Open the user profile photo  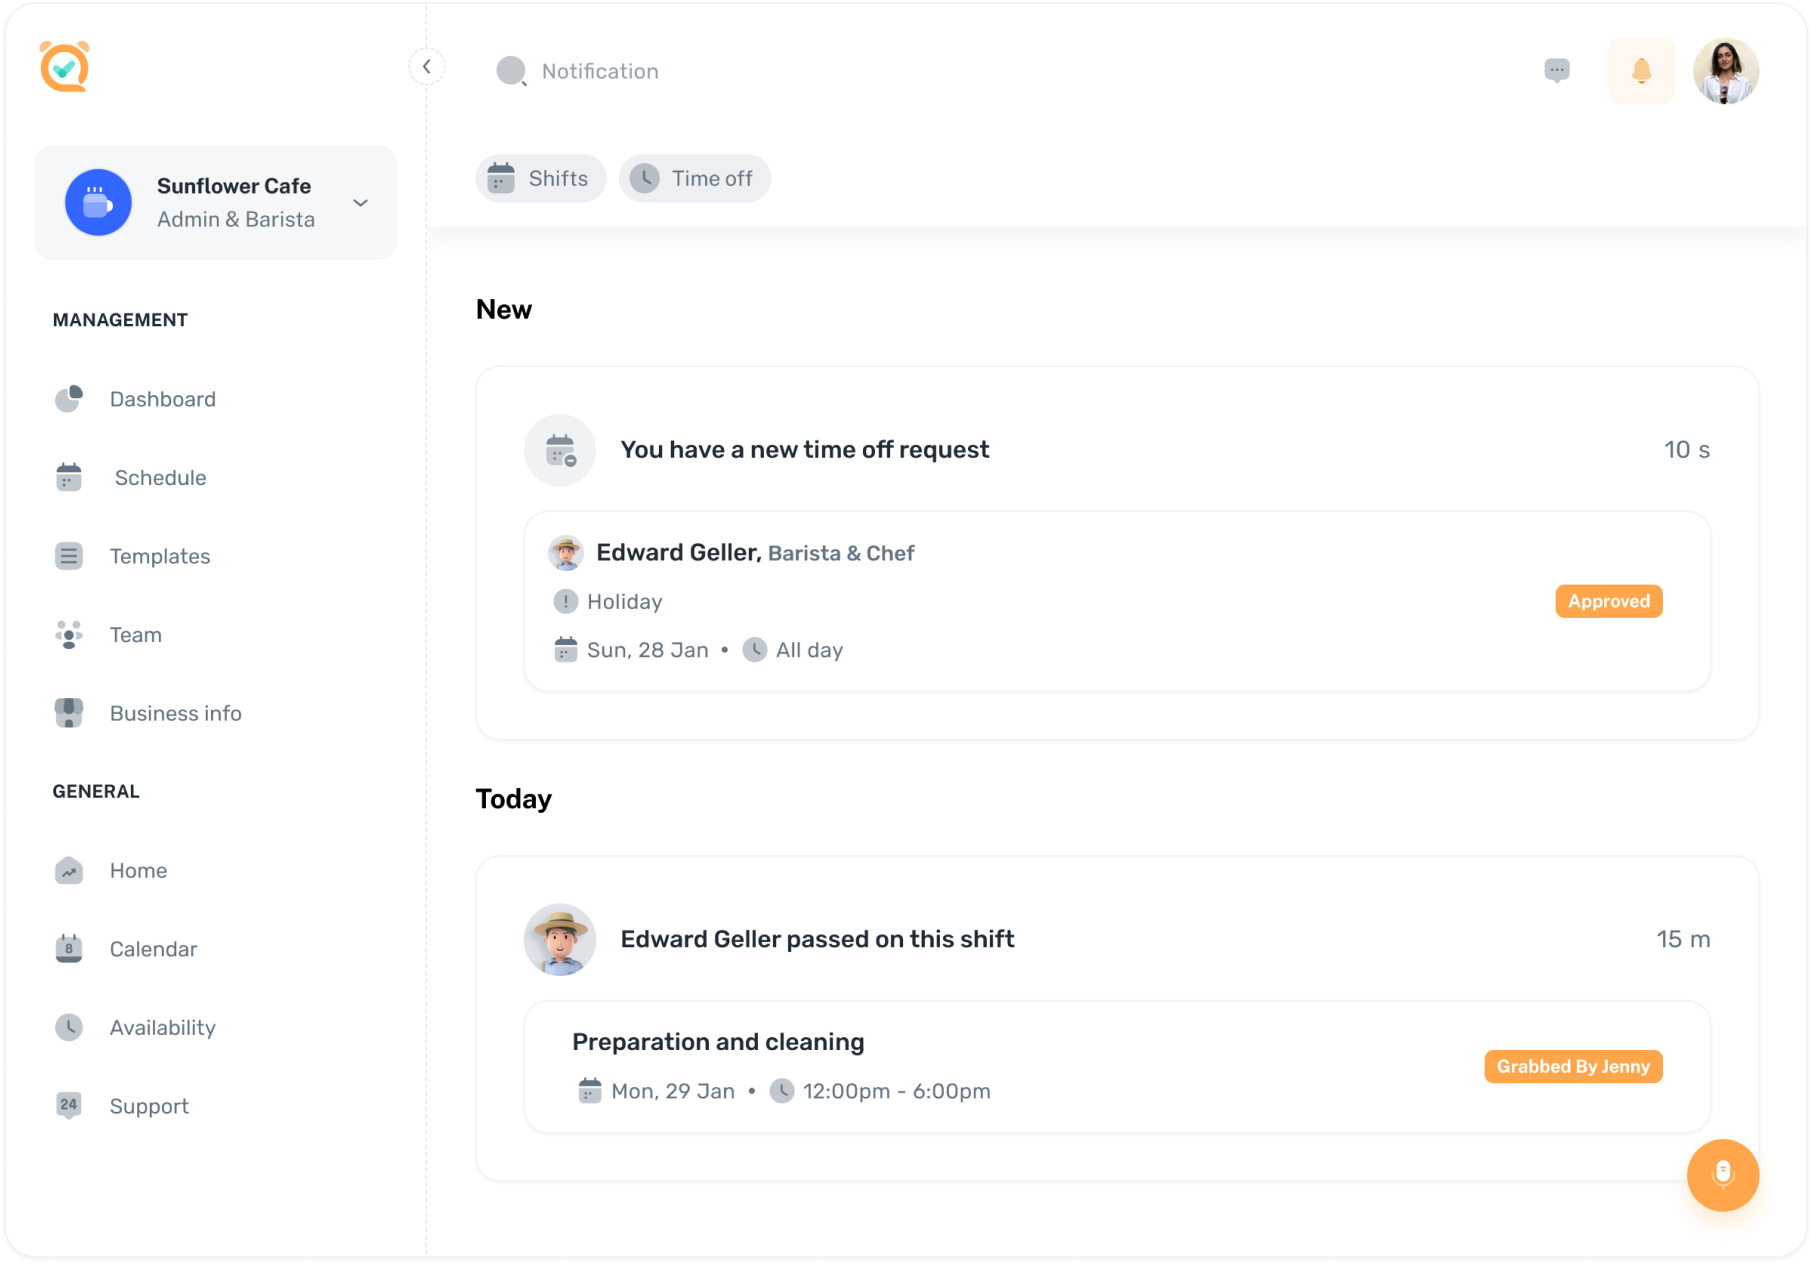click(1725, 71)
